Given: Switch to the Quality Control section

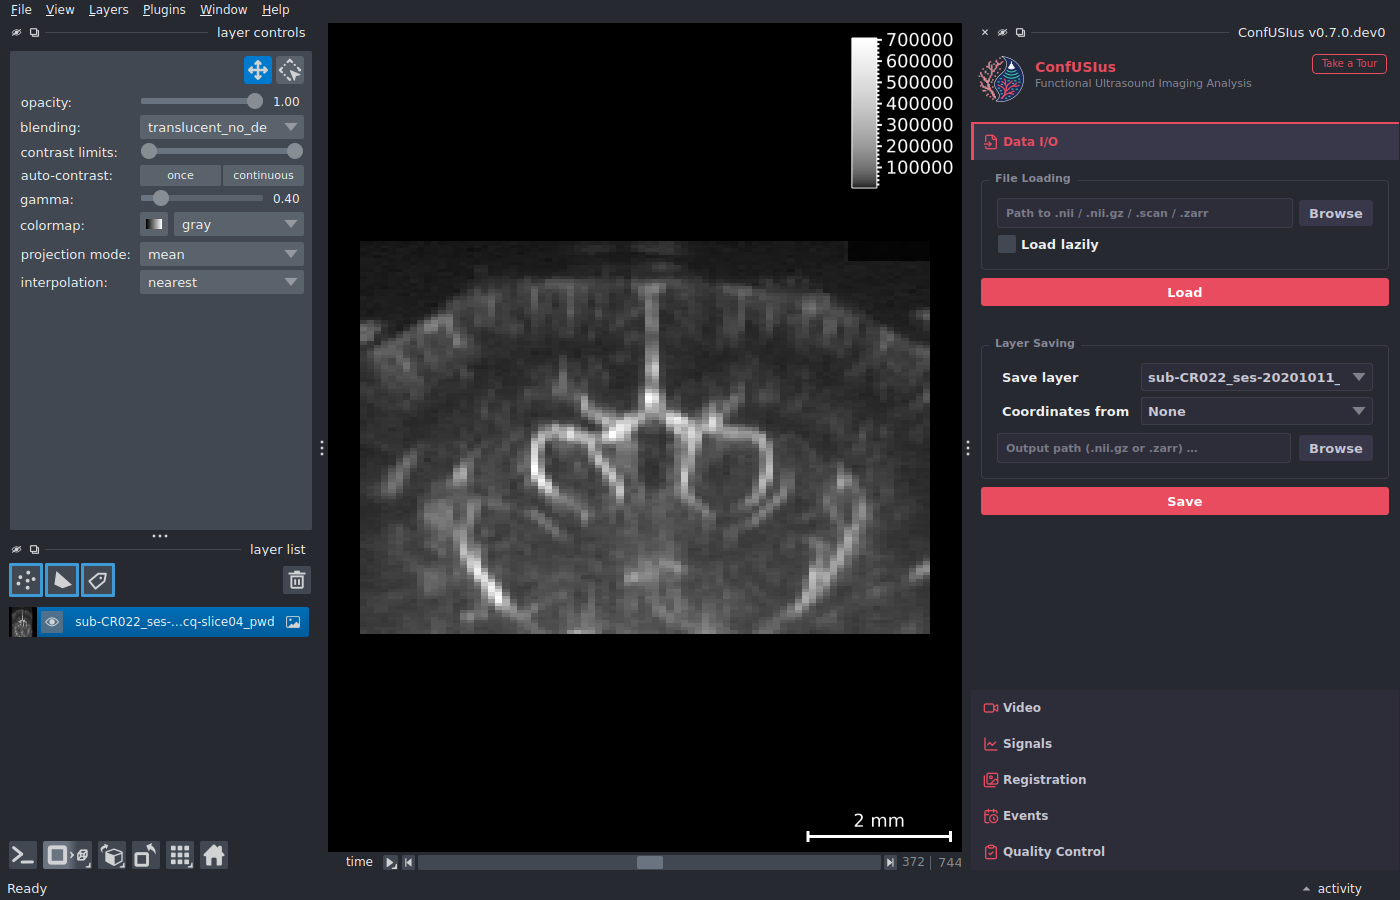Looking at the screenshot, I should (1054, 852).
